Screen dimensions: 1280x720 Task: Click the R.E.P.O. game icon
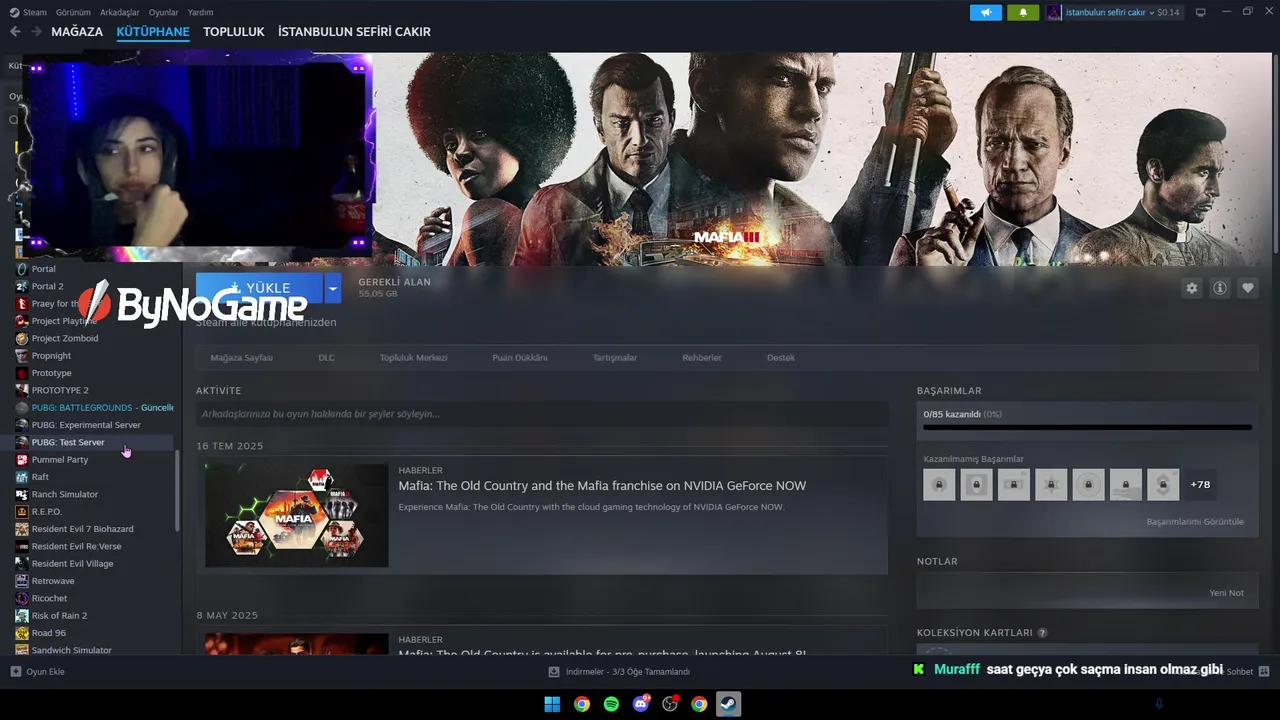(x=22, y=511)
